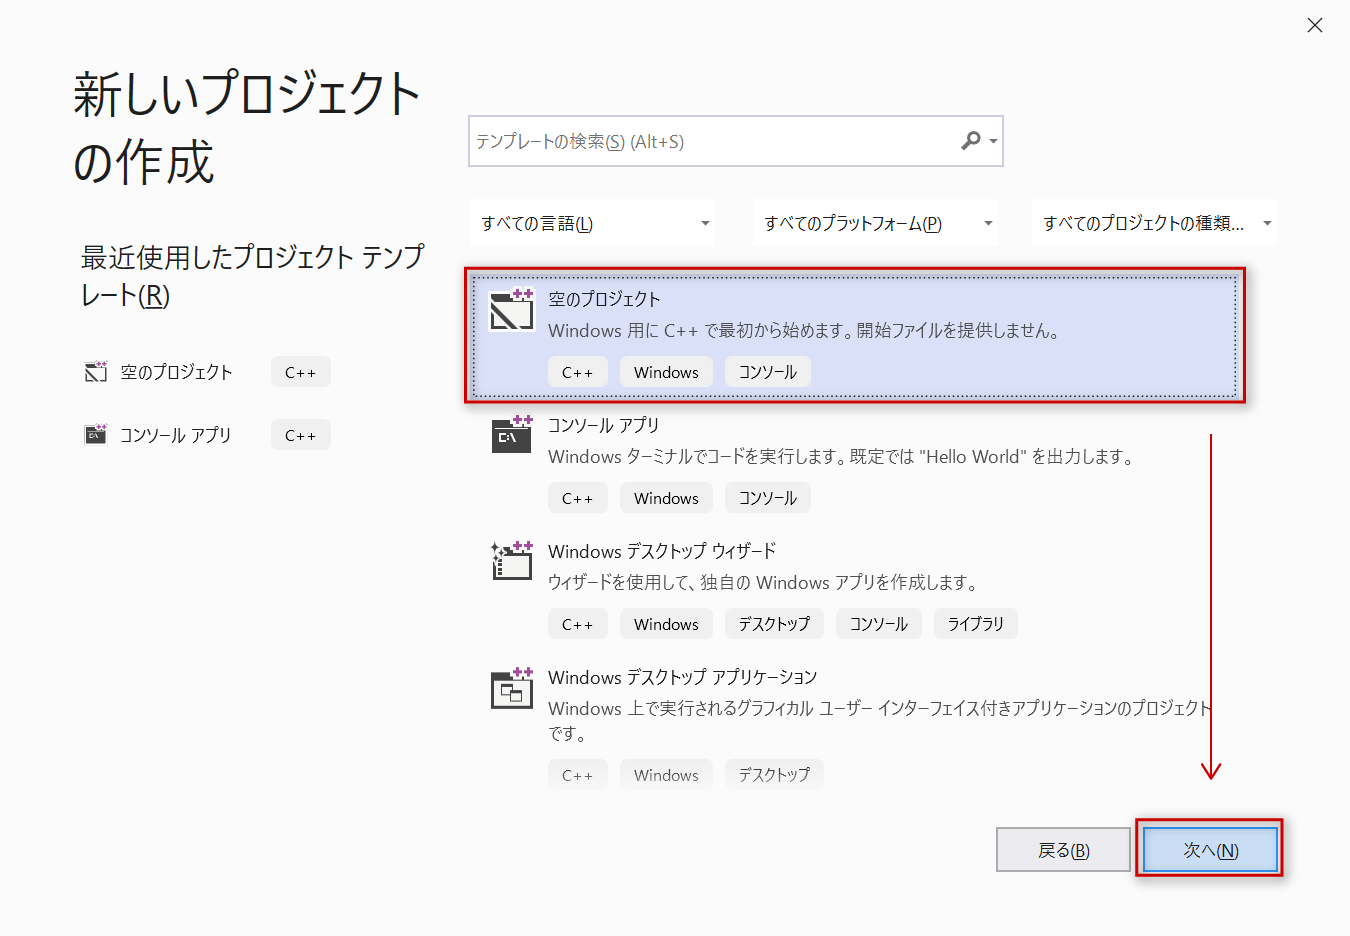
Task: Click the recent 空のプロジェクト icon
Action: click(95, 372)
